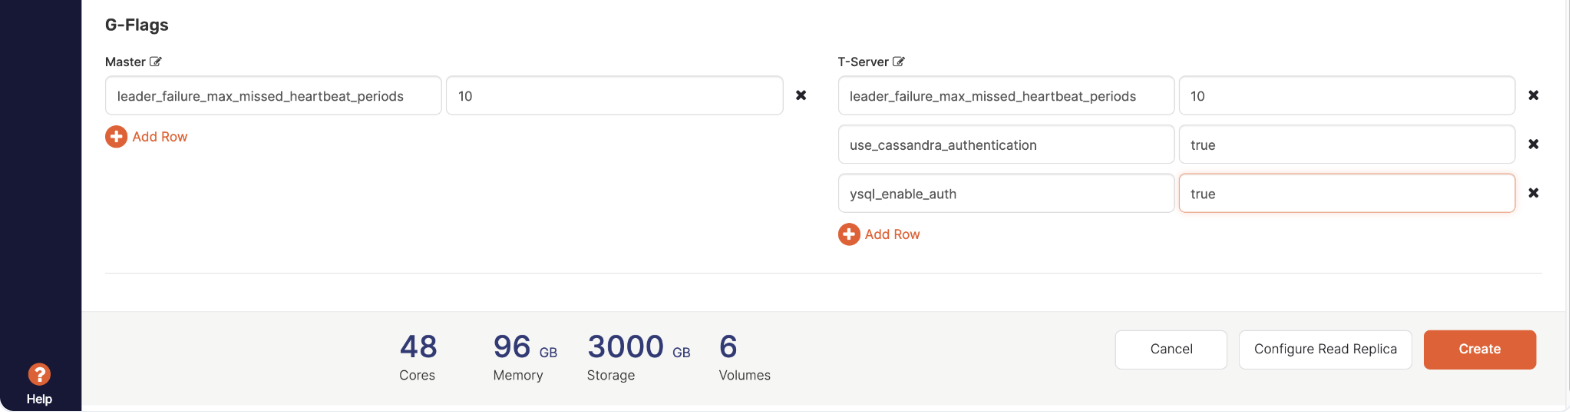This screenshot has height=412, width=1570.
Task: Delete the T-Server leader_failure_max_missed_heartbeat_periods row
Action: point(1533,96)
